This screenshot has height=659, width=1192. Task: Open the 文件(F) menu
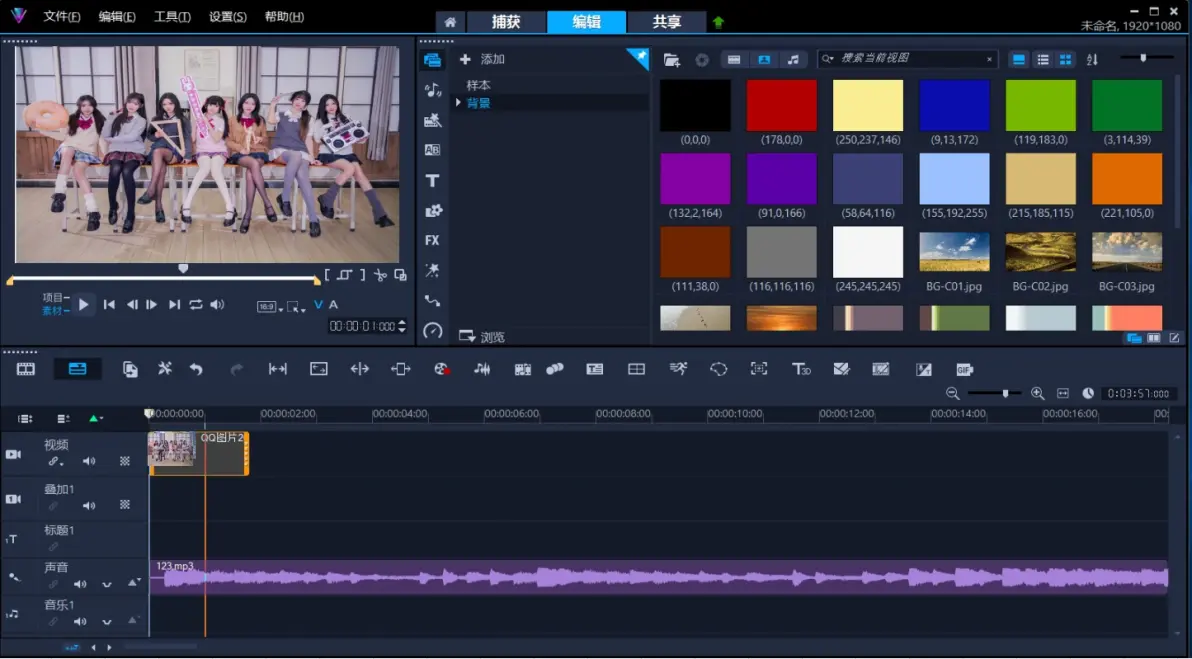pos(62,17)
